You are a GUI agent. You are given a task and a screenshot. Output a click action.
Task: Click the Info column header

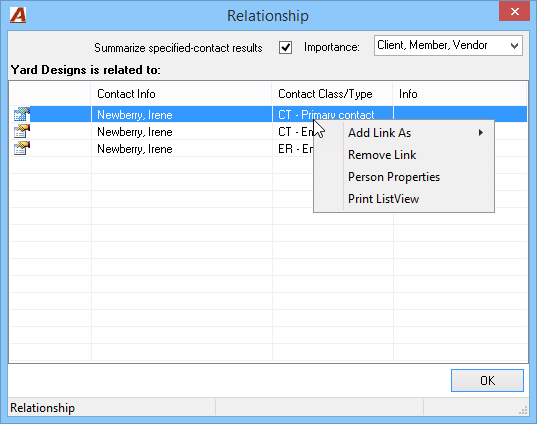[460, 94]
